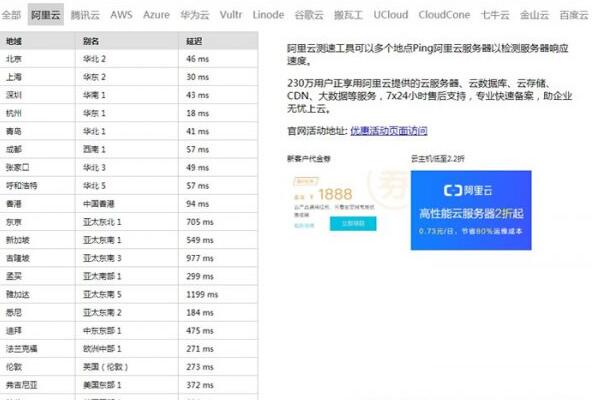Viewport: 600px width, 400px height.
Task: Select the 杭州 region cell
Action: coord(38,113)
